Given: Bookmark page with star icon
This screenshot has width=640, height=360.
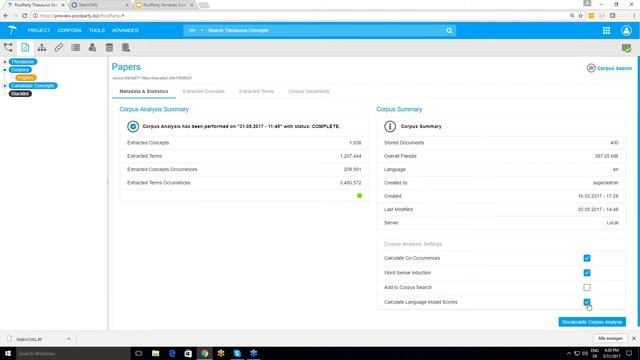Looking at the screenshot, I should click(x=580, y=16).
